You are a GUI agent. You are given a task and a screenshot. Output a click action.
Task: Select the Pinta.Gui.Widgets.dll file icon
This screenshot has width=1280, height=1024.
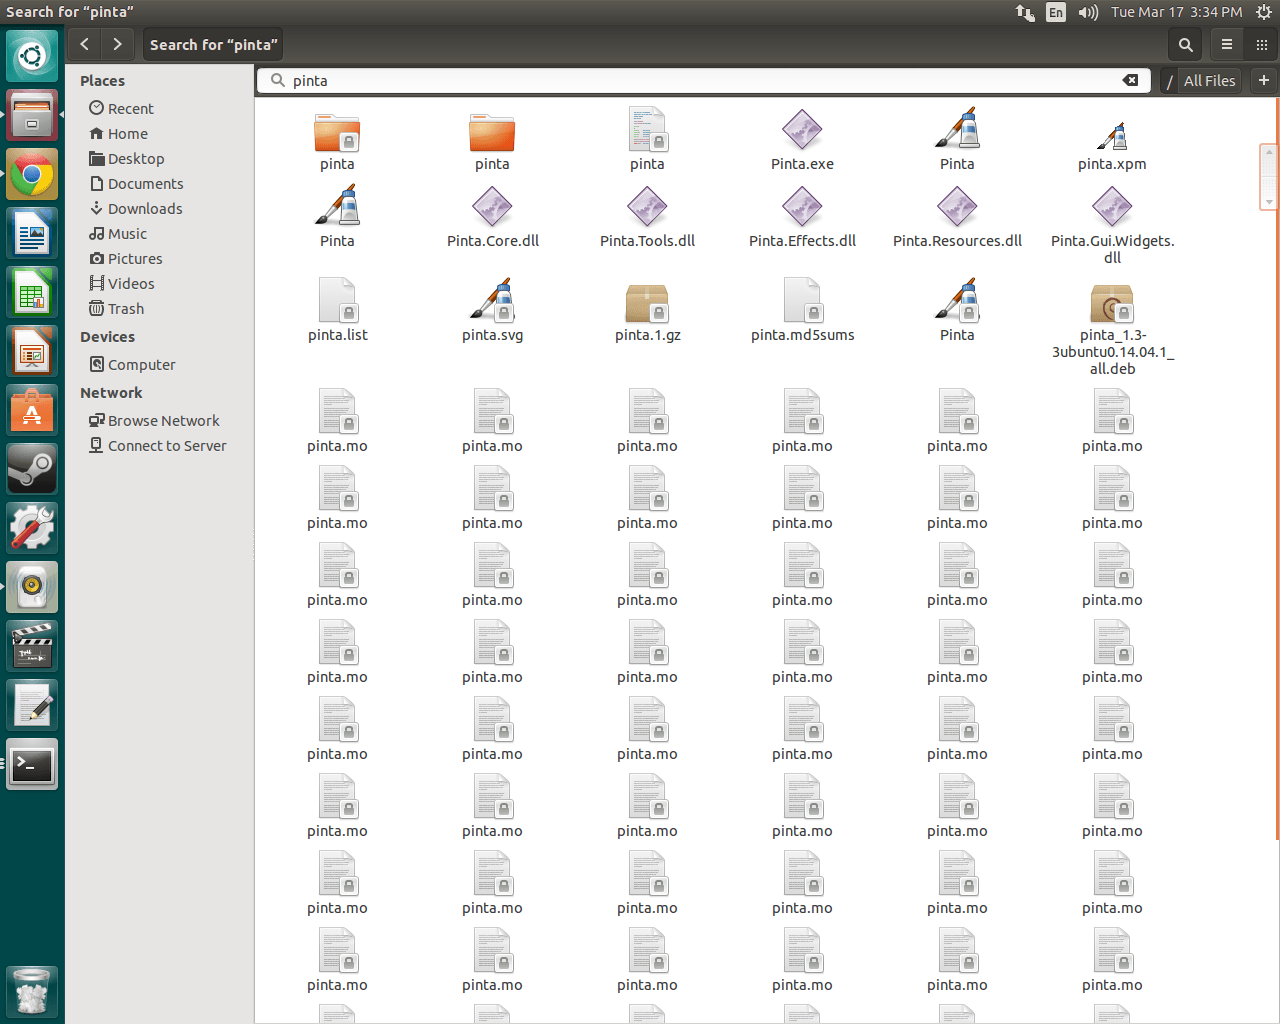(1112, 206)
